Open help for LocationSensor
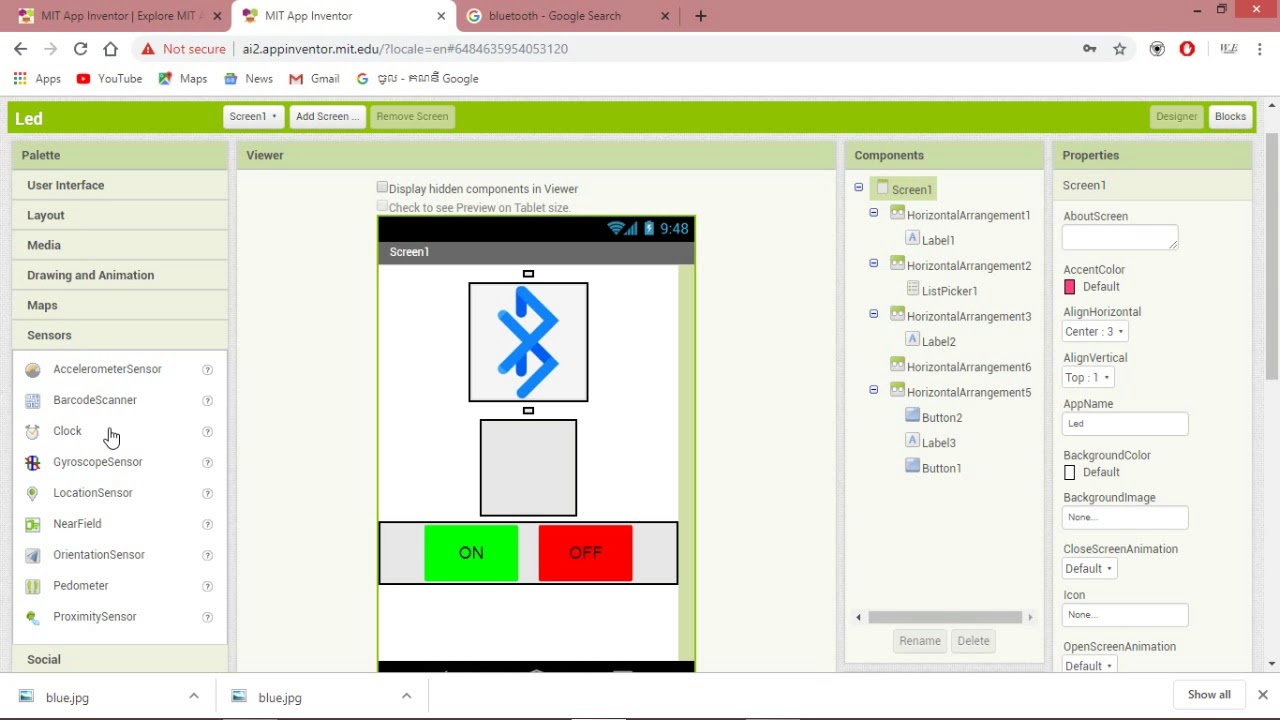Image resolution: width=1280 pixels, height=720 pixels. click(208, 494)
